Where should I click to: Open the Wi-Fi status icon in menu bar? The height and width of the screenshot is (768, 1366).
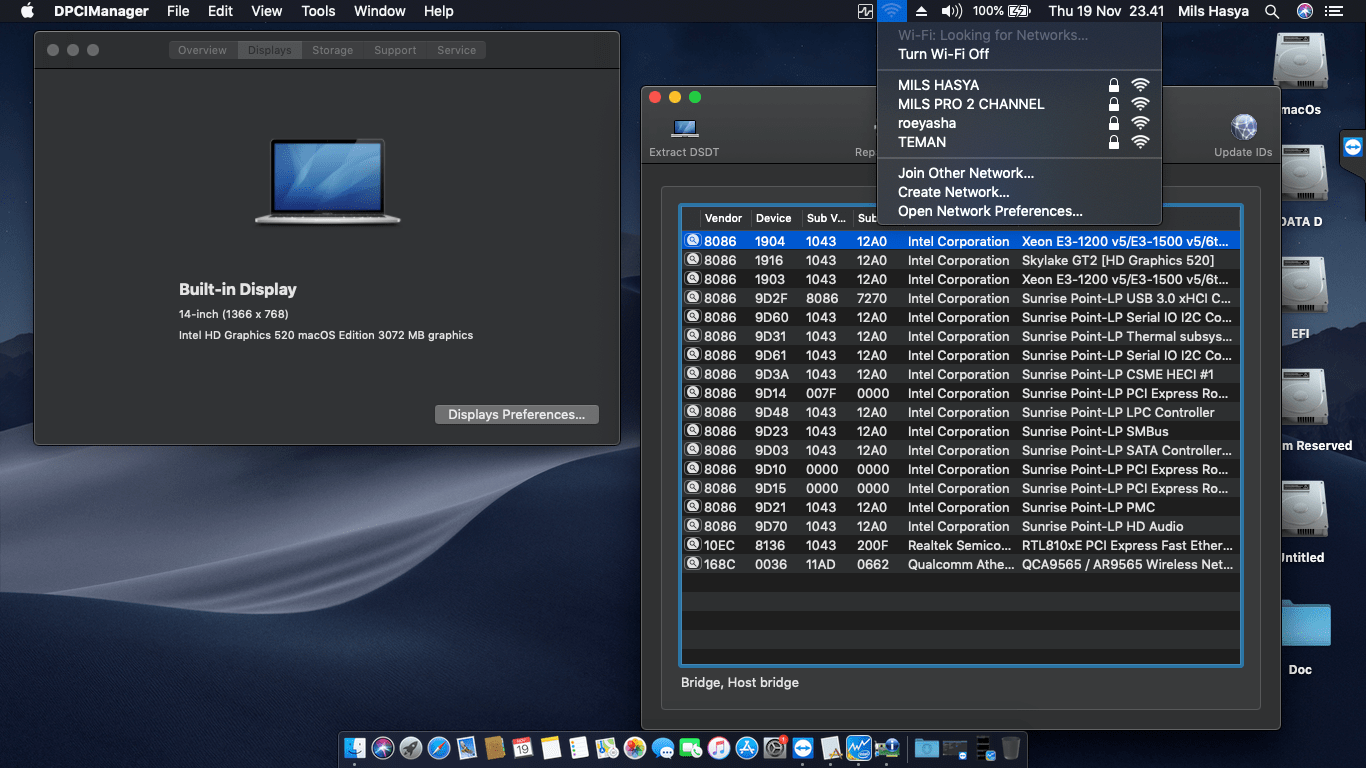tap(891, 11)
